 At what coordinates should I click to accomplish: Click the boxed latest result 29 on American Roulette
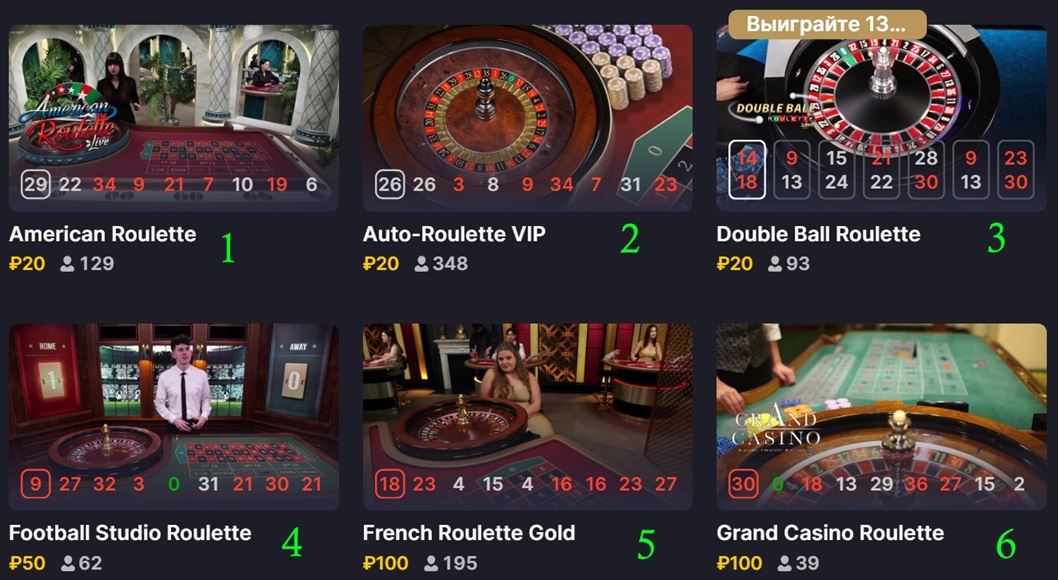pyautogui.click(x=35, y=184)
